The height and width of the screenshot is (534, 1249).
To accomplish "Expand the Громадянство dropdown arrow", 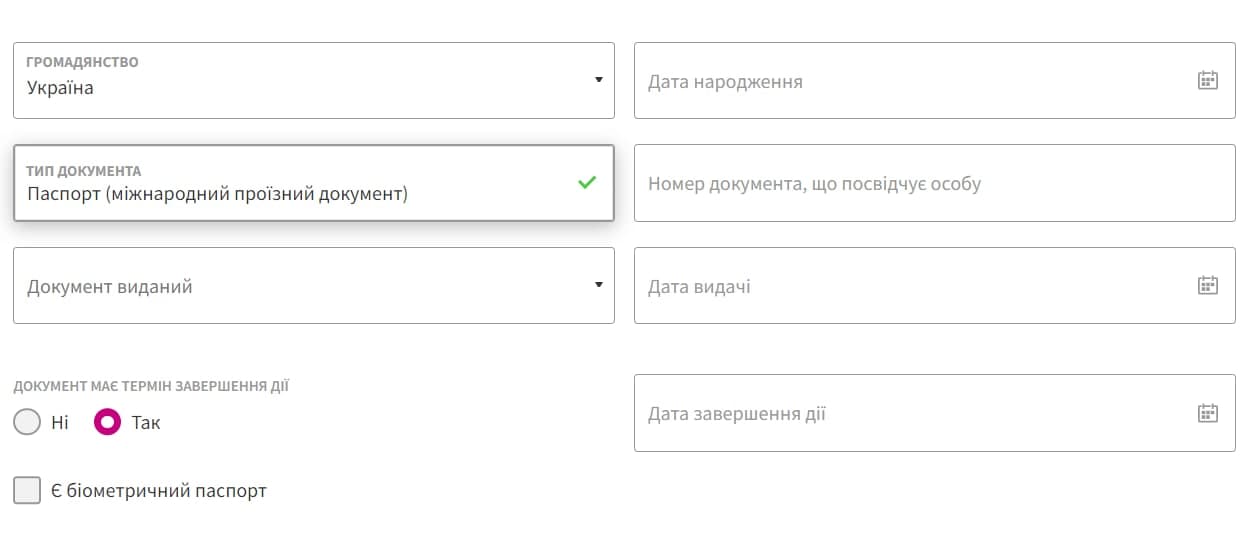I will (x=598, y=80).
